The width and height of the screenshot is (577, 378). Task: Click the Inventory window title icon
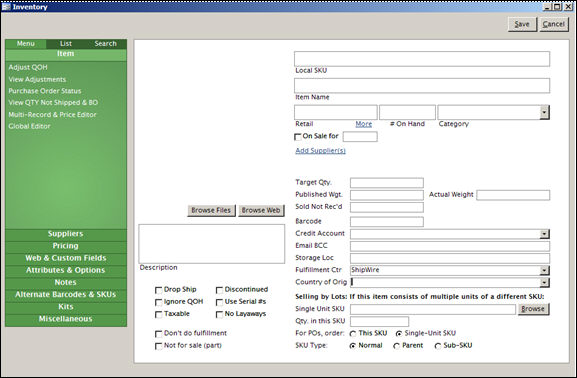click(x=6, y=7)
